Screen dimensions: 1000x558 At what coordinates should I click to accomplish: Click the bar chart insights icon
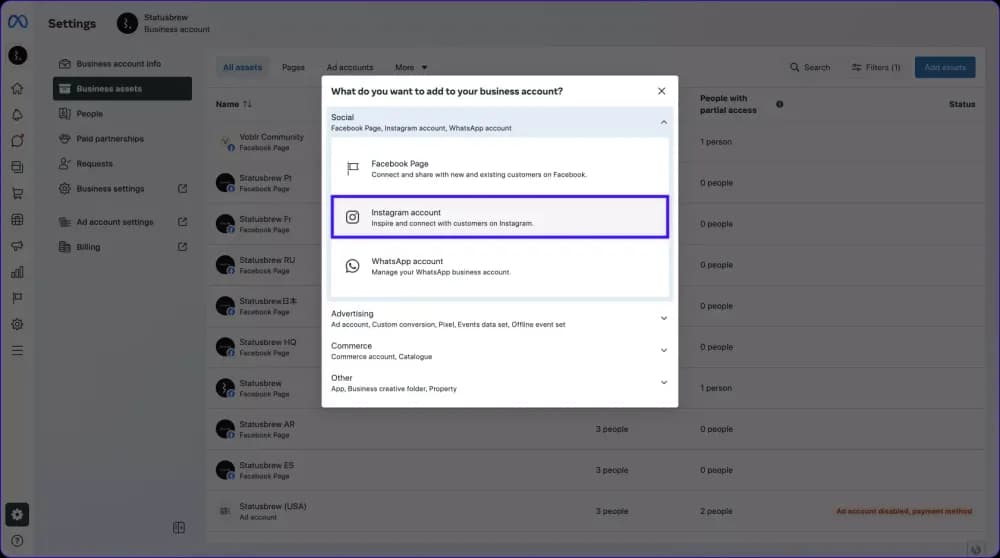pyautogui.click(x=17, y=272)
